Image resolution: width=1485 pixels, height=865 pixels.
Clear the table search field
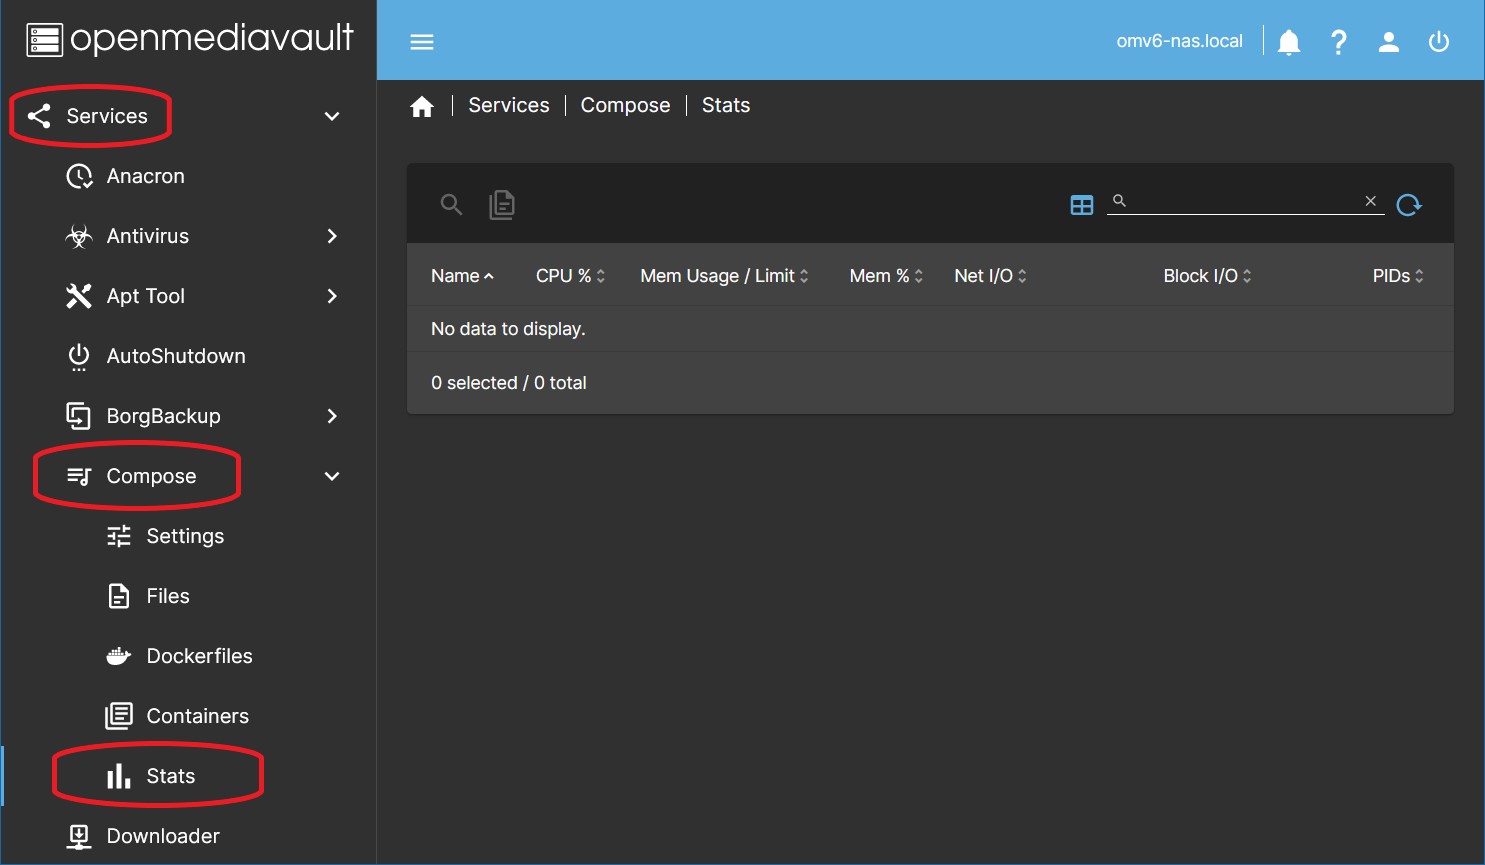(x=1370, y=201)
